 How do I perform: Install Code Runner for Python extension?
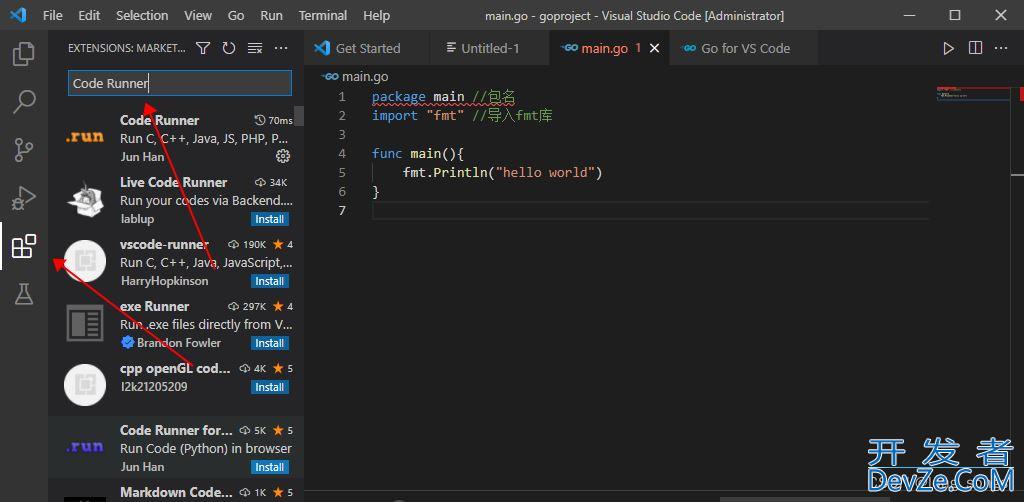pyautogui.click(x=270, y=467)
